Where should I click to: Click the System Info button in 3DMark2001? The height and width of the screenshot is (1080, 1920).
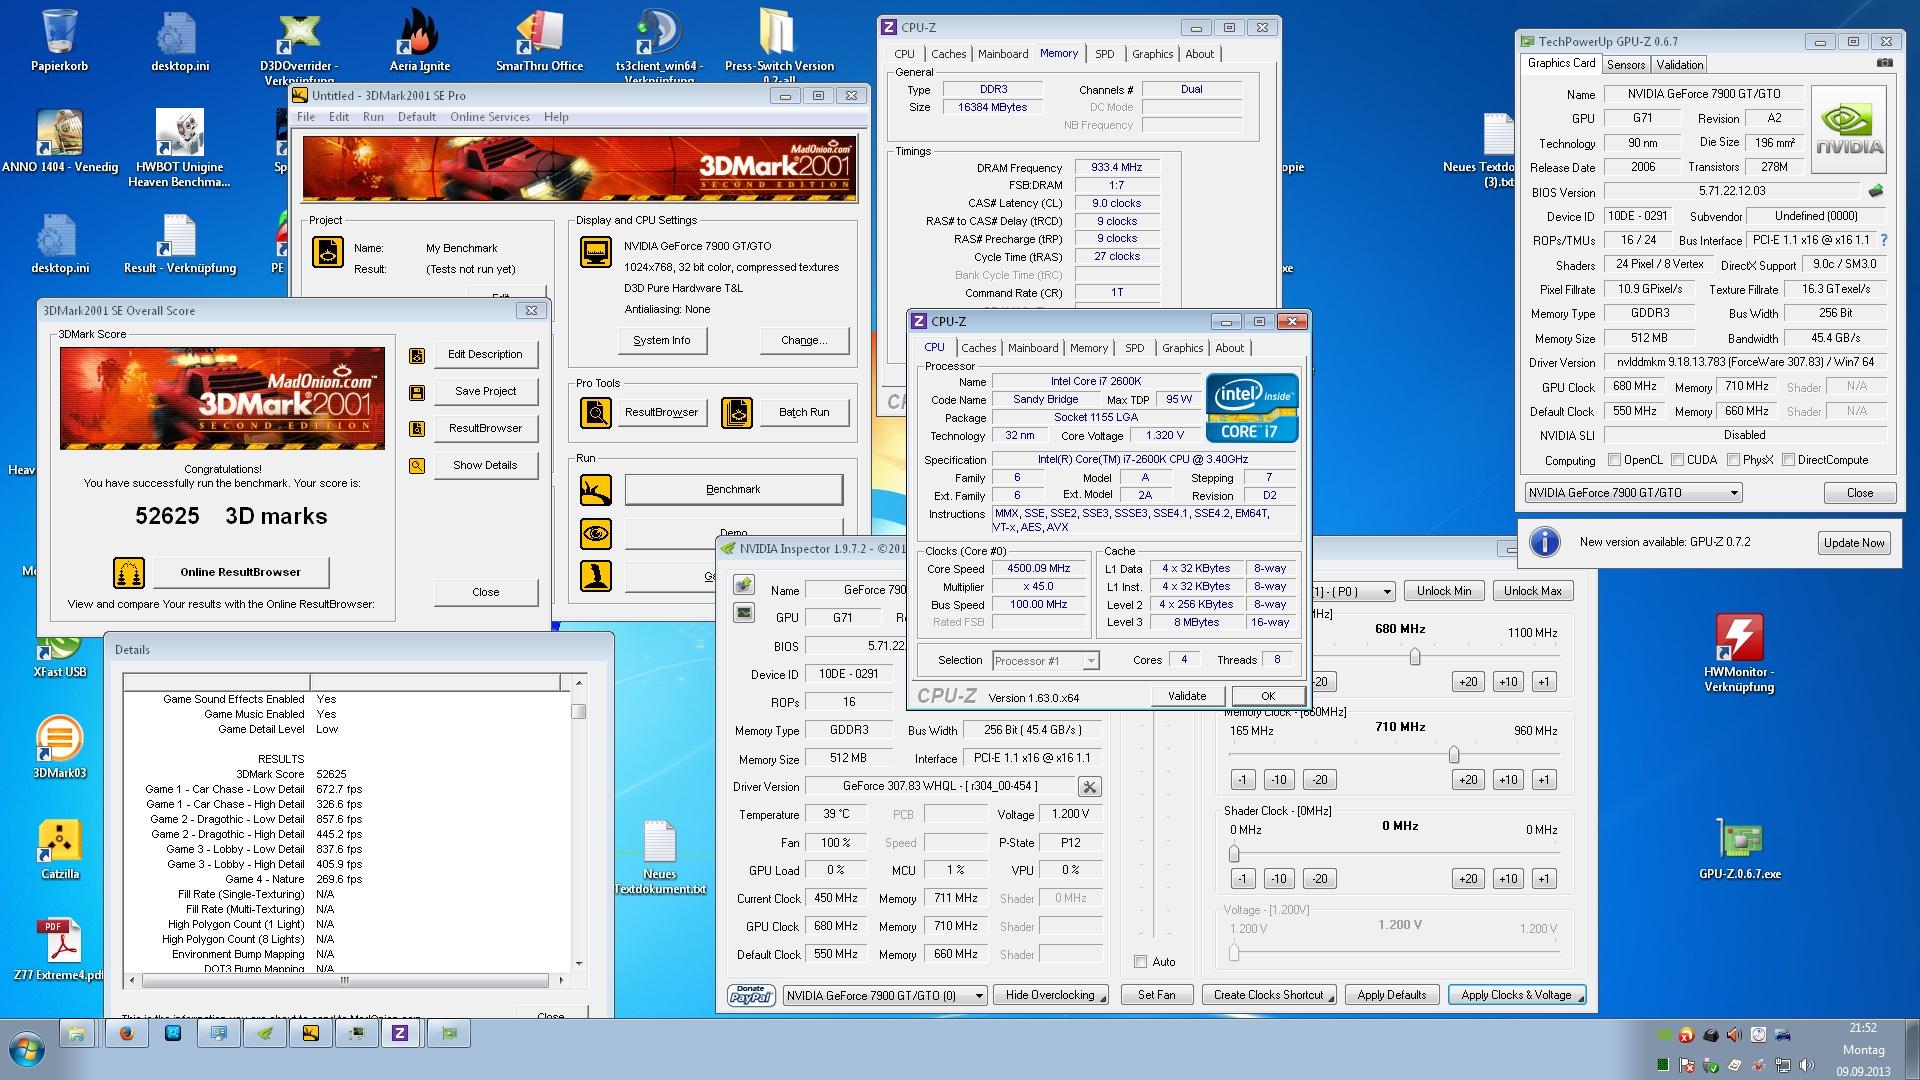(x=661, y=340)
